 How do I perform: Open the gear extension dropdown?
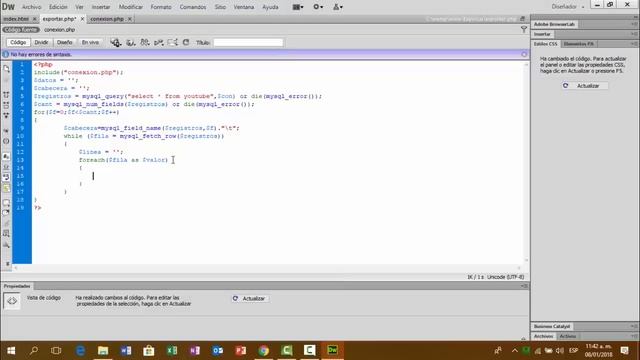click(318, 7)
